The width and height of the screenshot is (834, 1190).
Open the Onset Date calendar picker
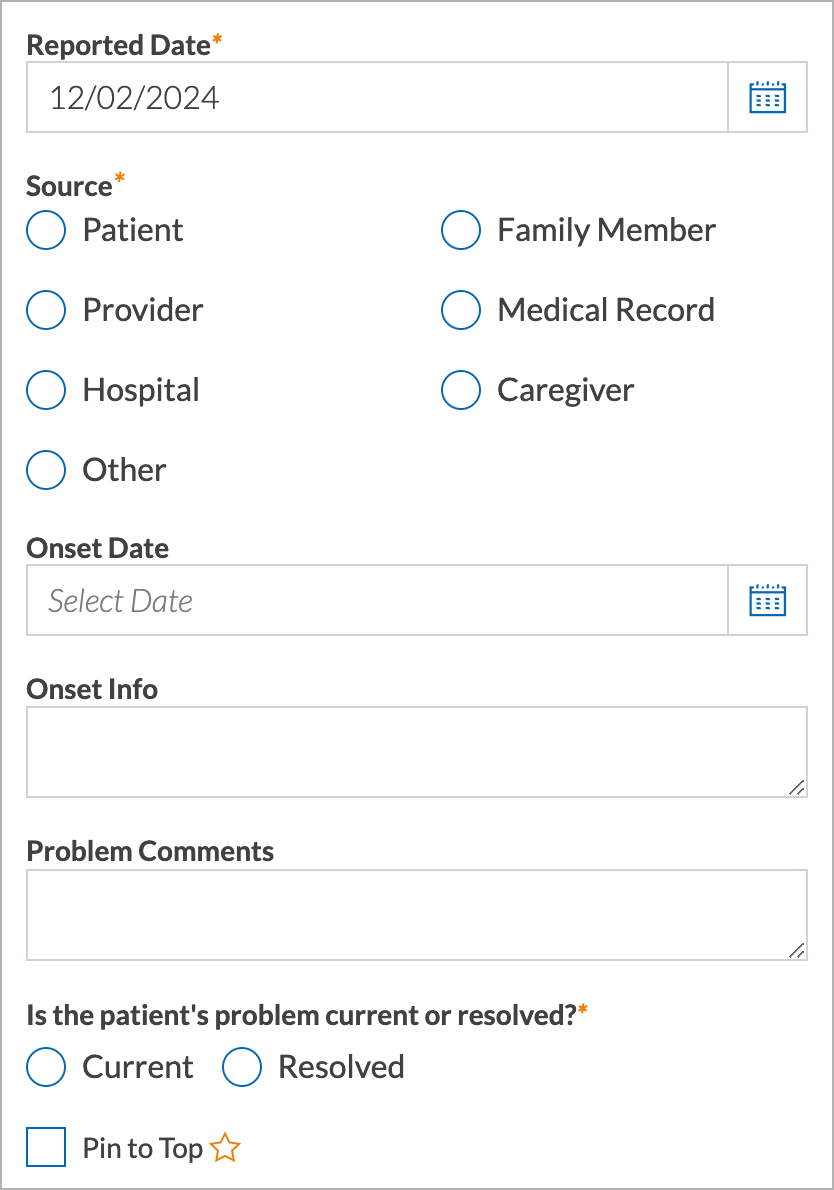click(x=767, y=600)
